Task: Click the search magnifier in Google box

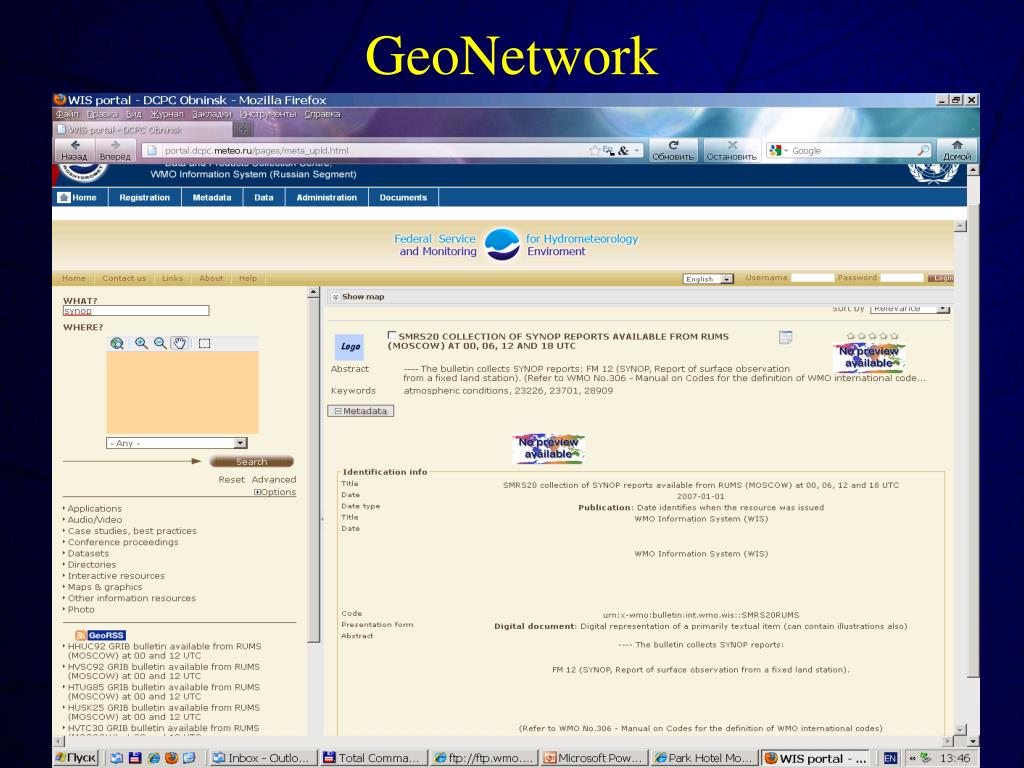Action: click(923, 150)
